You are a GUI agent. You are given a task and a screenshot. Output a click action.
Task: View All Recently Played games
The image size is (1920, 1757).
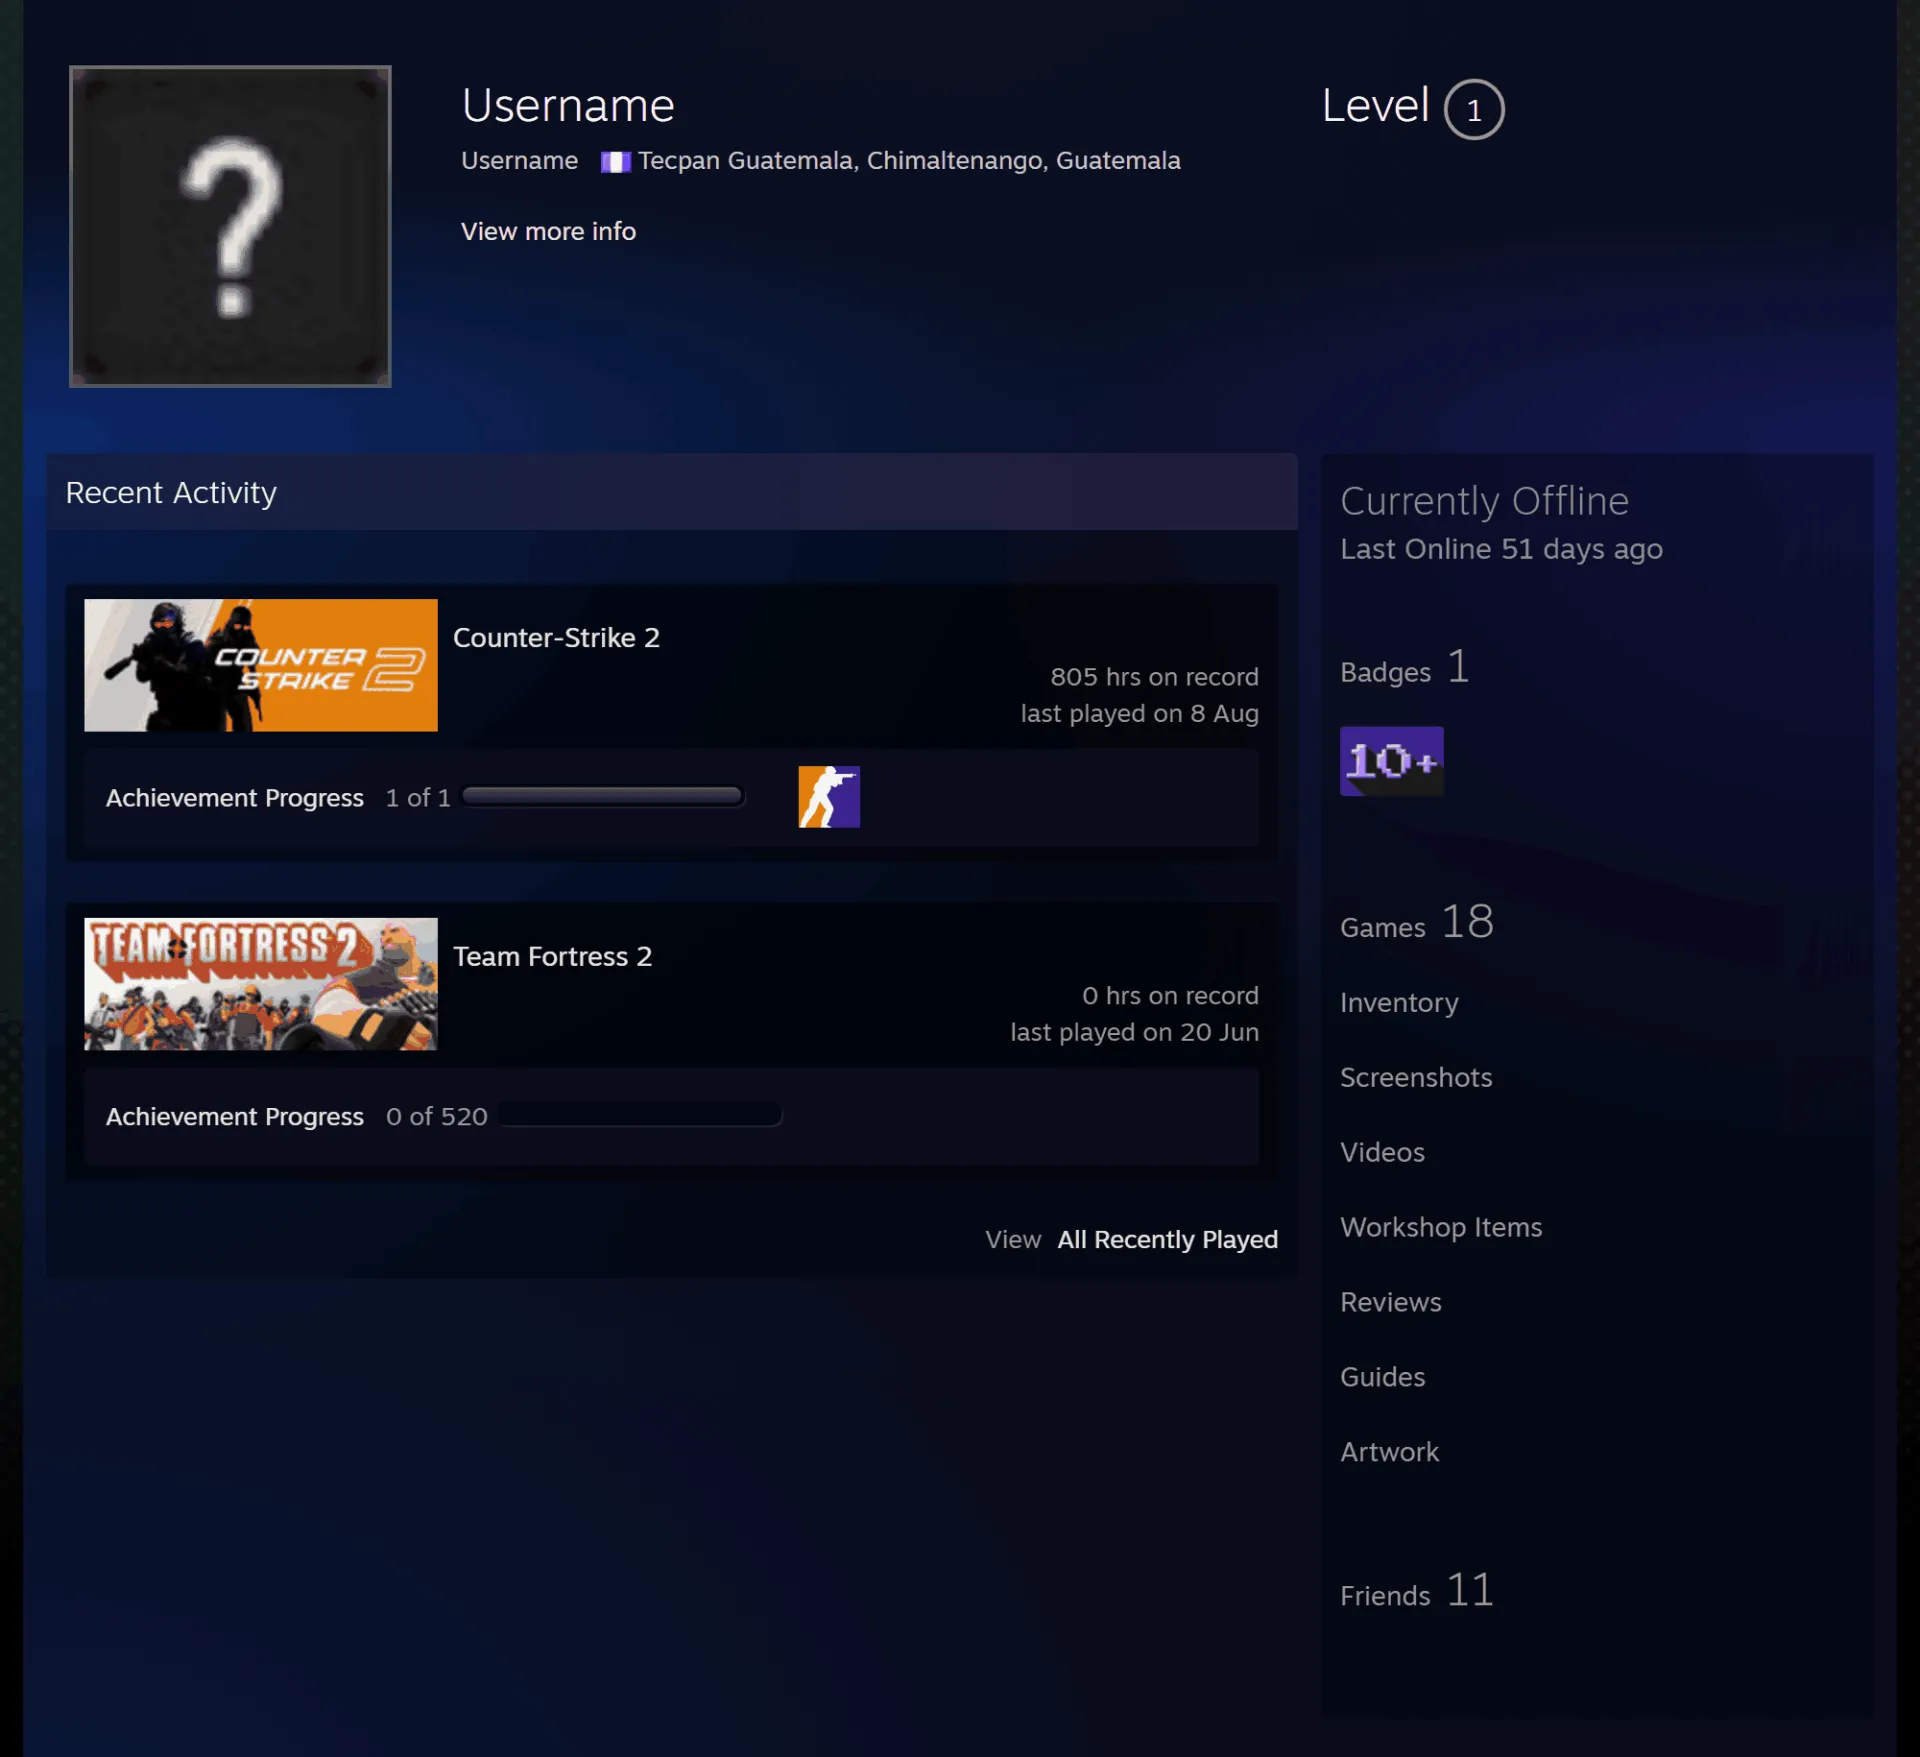click(1167, 1240)
